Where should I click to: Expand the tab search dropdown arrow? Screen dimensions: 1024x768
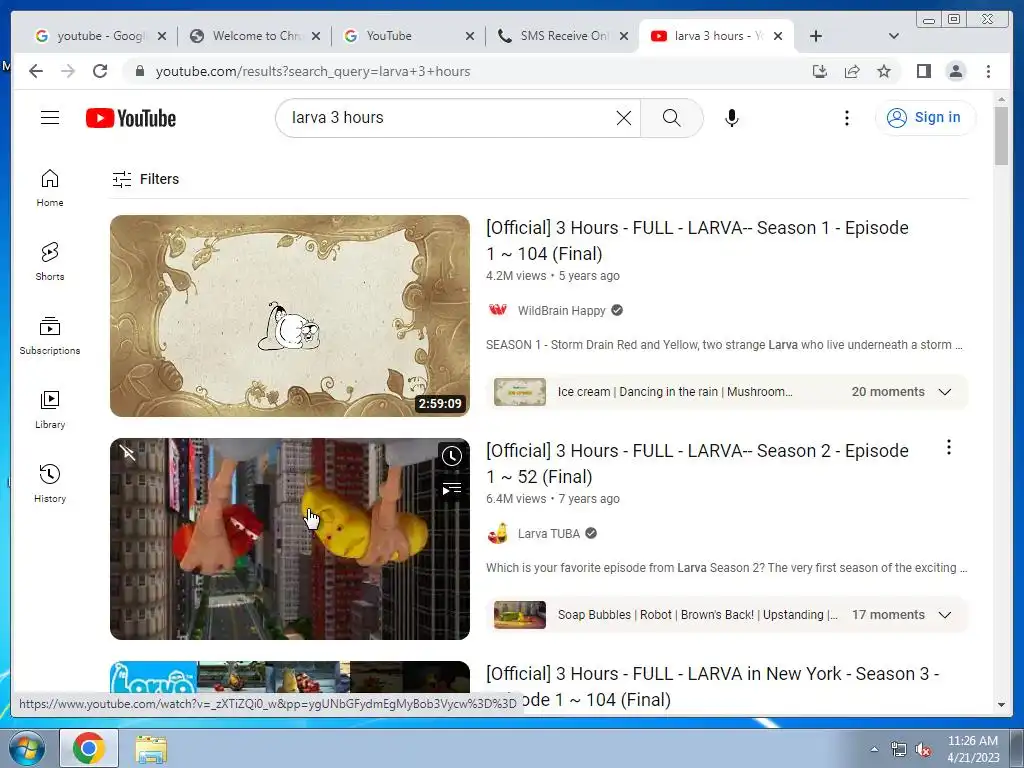tap(894, 36)
